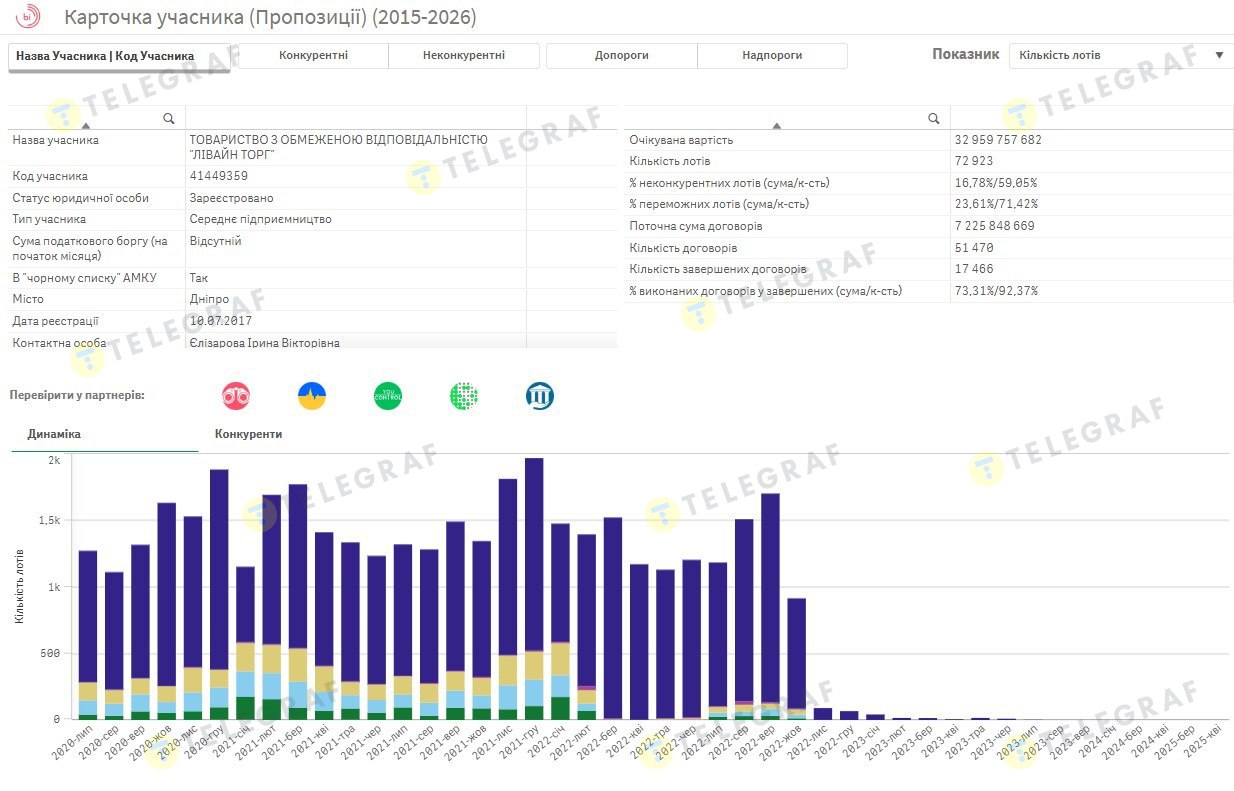Click the search icon in the right table header
1234x791 pixels.
934,118
